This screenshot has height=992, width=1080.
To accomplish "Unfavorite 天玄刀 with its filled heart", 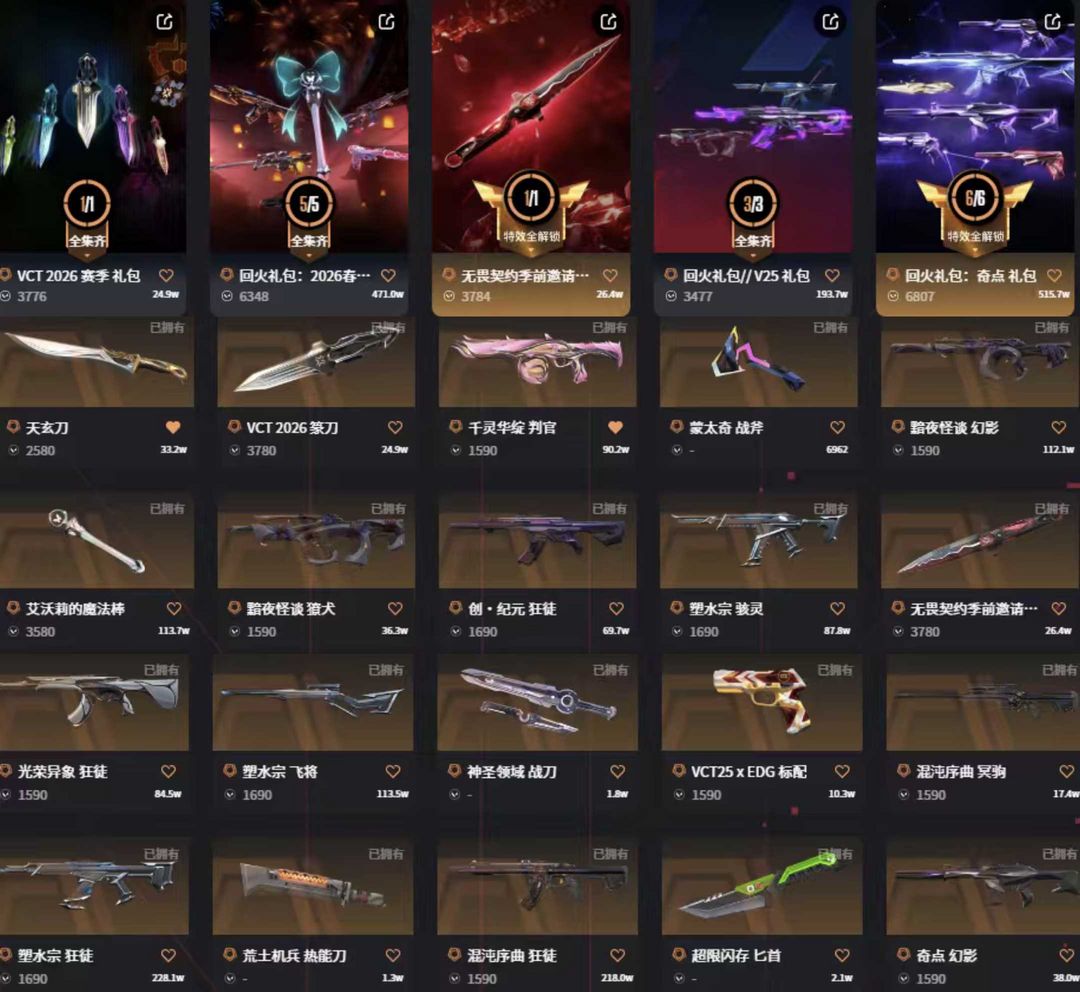I will click(173, 428).
